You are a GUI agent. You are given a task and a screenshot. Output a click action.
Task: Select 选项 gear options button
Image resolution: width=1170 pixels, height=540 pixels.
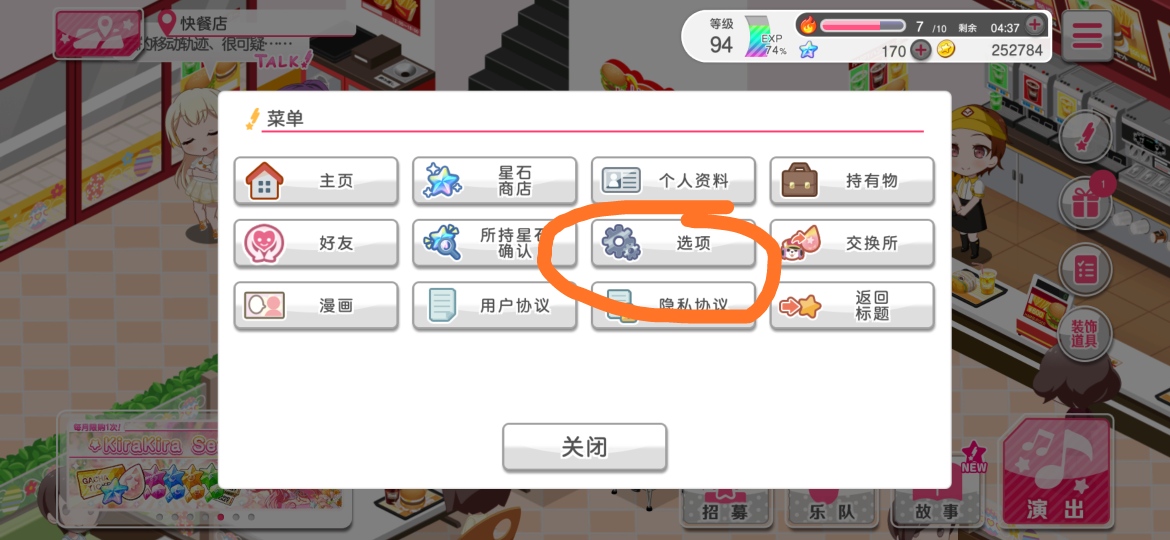(673, 243)
